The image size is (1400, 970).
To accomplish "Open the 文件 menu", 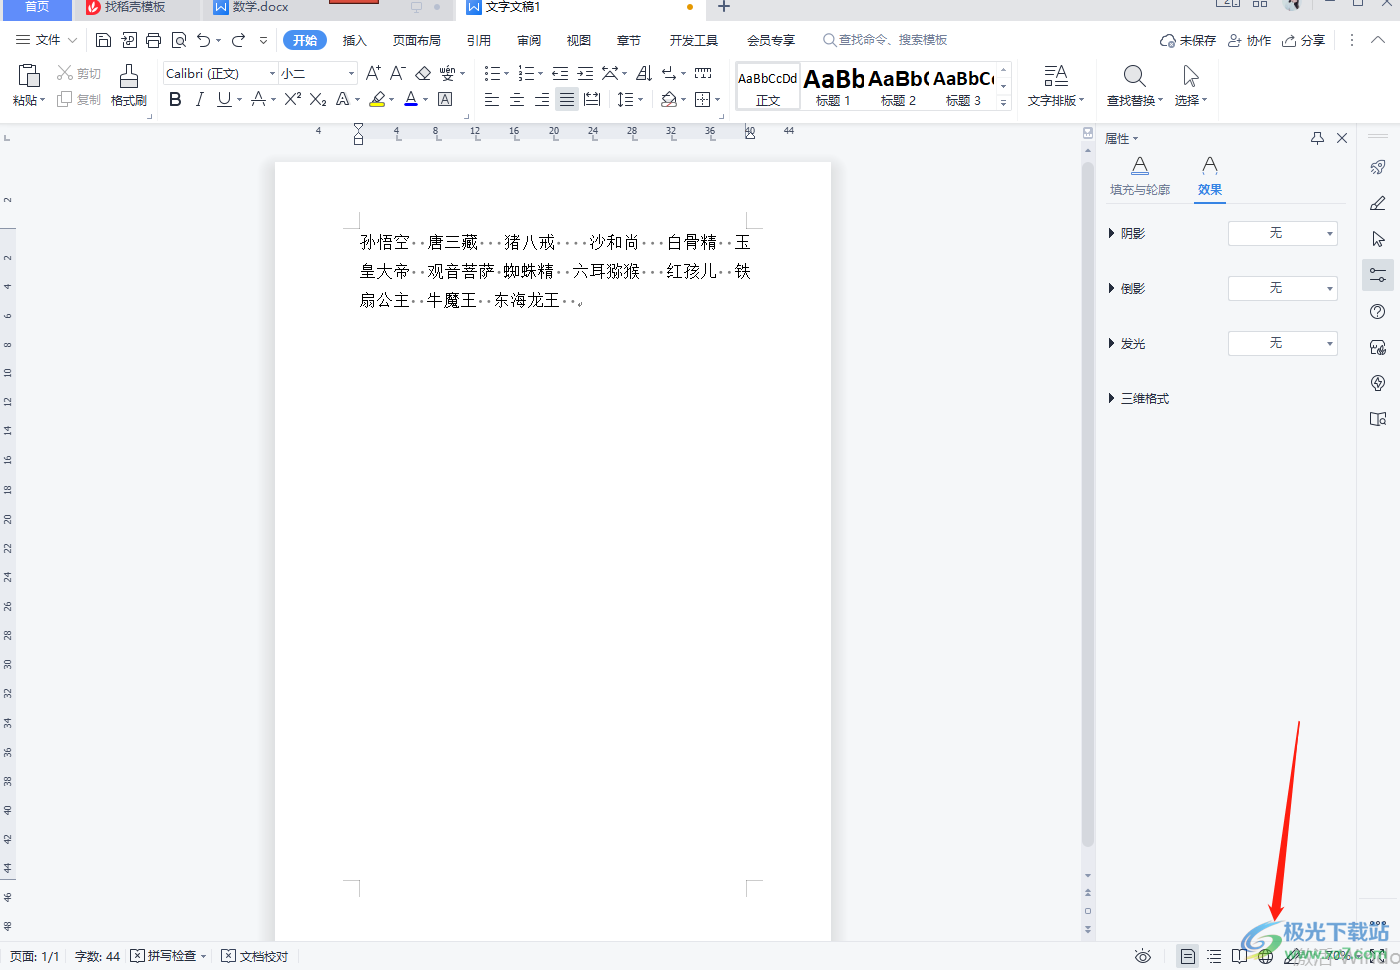I will tap(47, 40).
